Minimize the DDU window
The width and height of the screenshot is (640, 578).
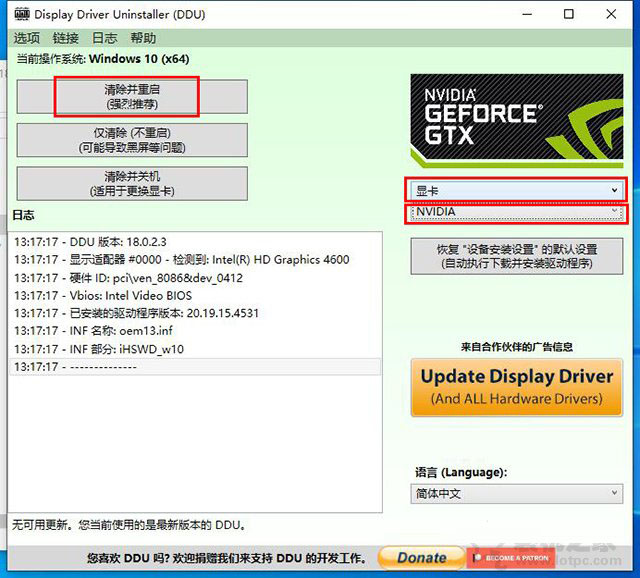click(522, 14)
